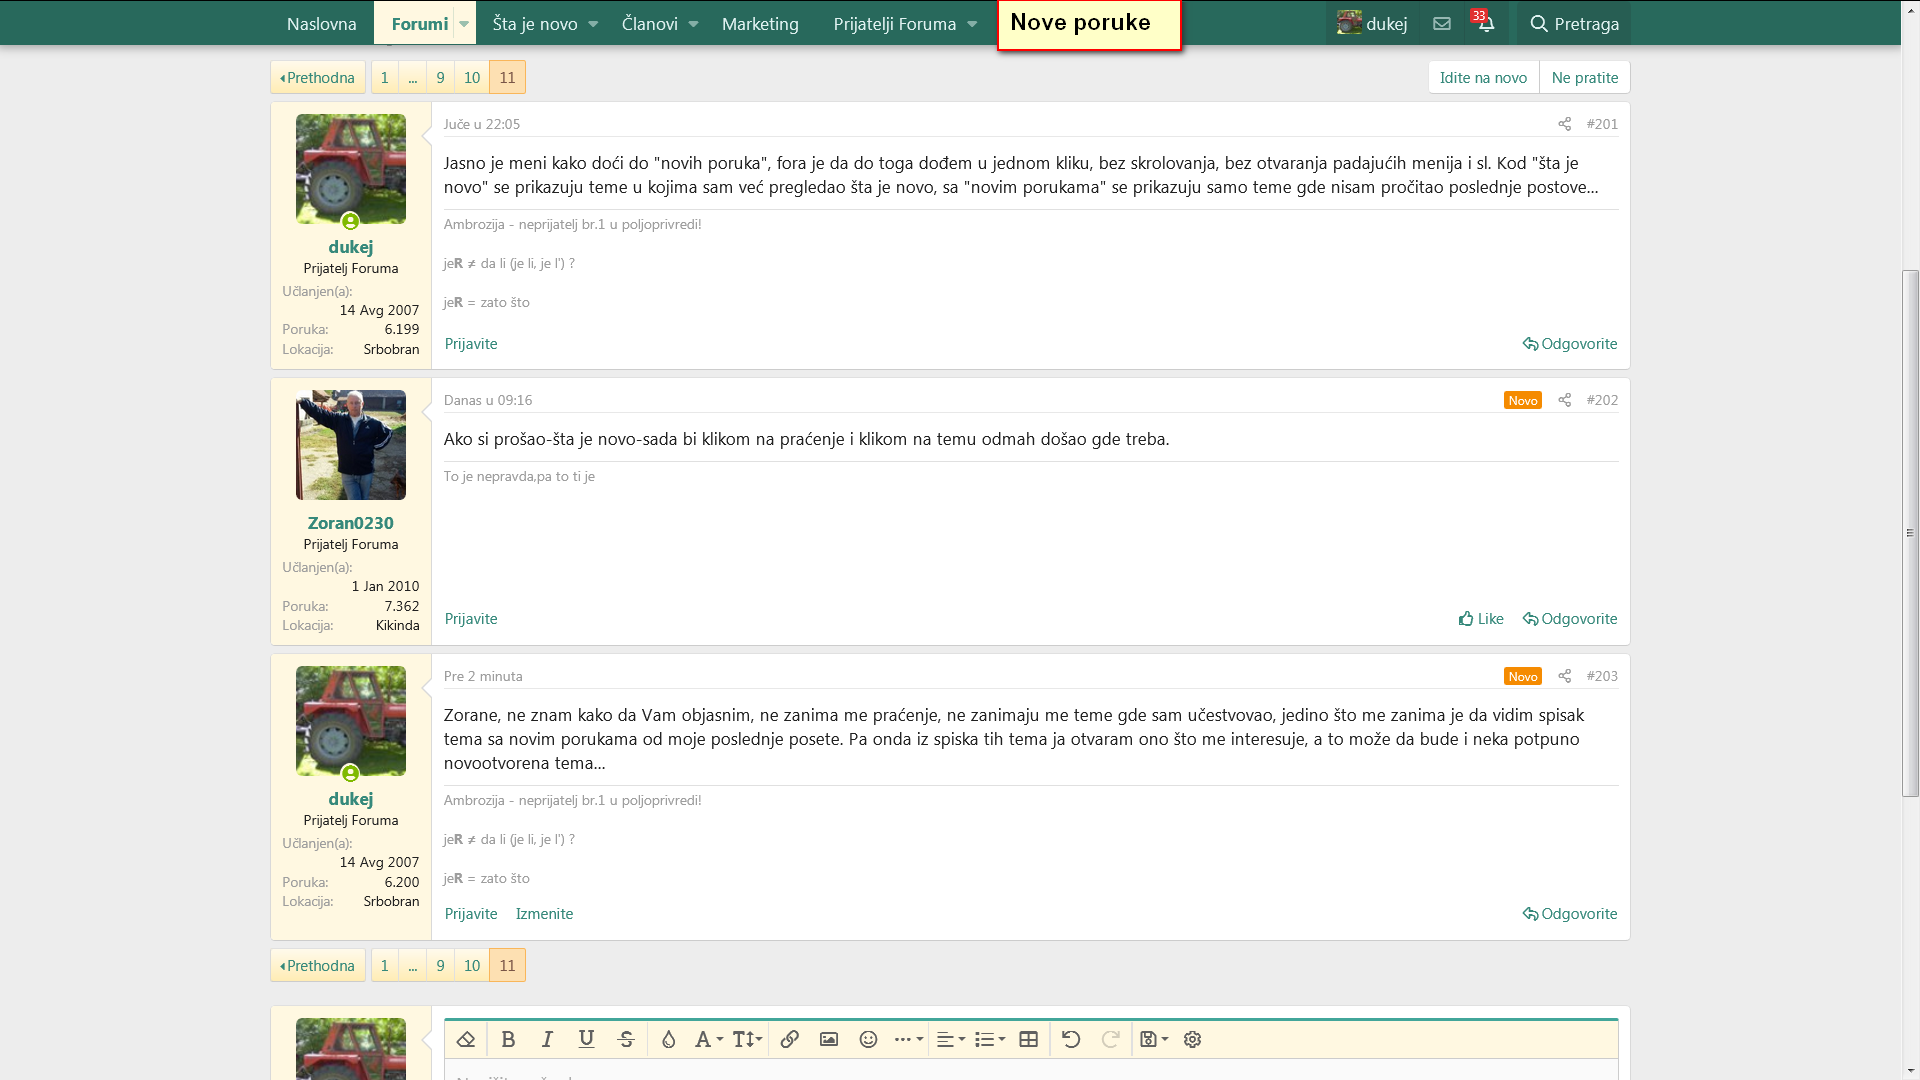Image resolution: width=1920 pixels, height=1080 pixels.
Task: Report post #201 via Prijavite
Action: coord(471,343)
